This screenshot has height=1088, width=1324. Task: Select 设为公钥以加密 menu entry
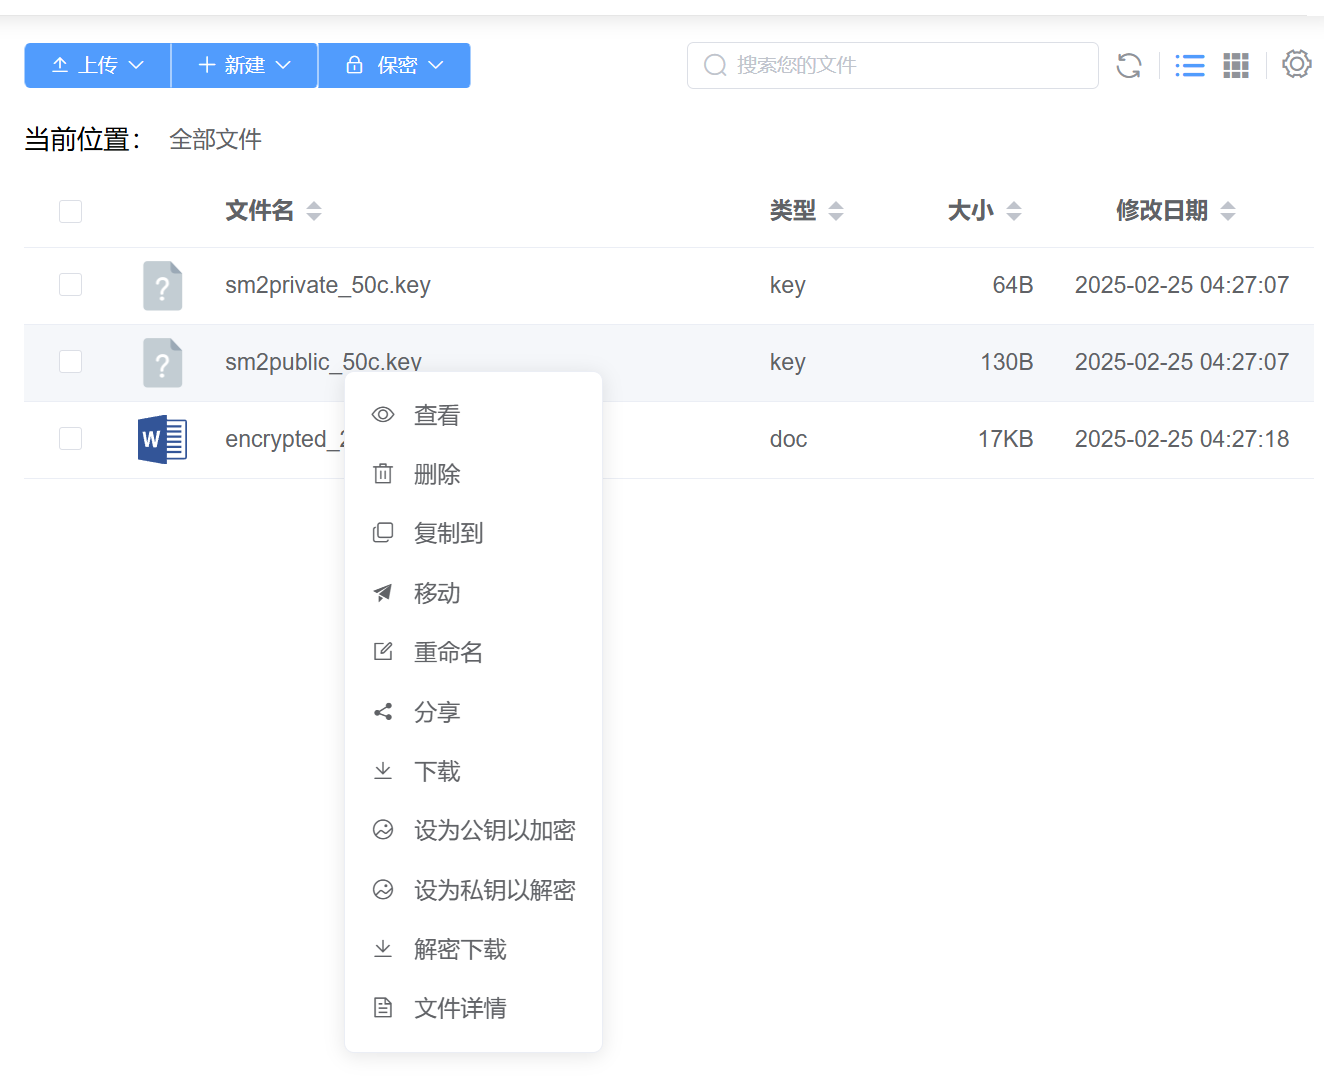click(473, 830)
